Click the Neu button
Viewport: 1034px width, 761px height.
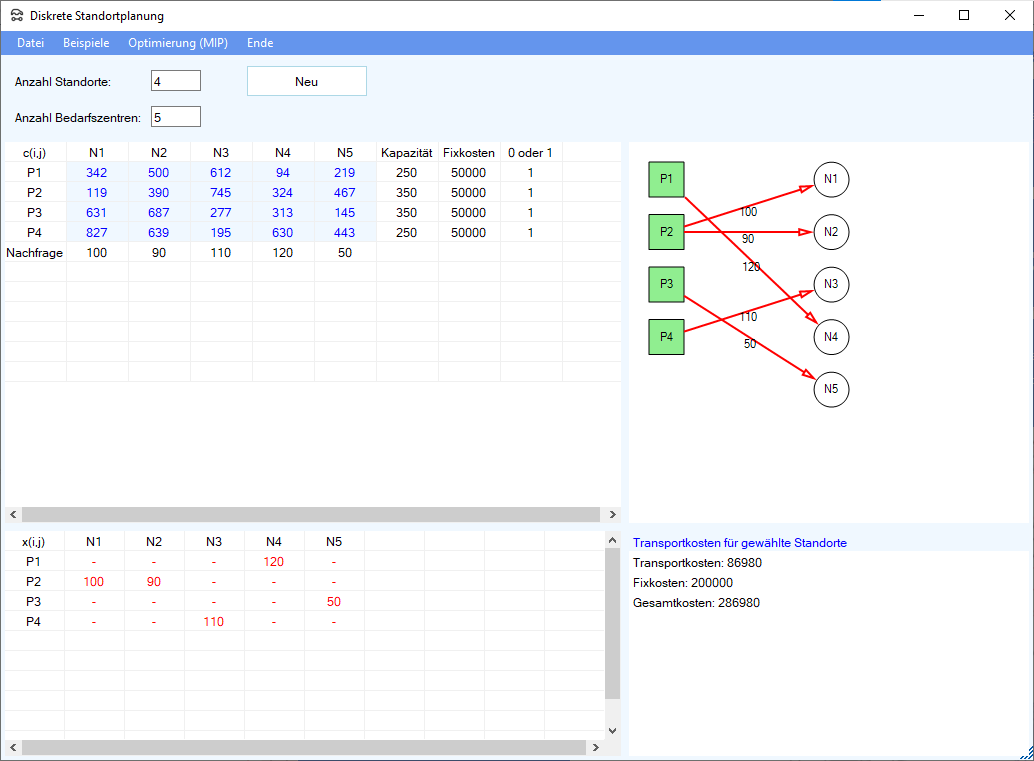click(307, 81)
